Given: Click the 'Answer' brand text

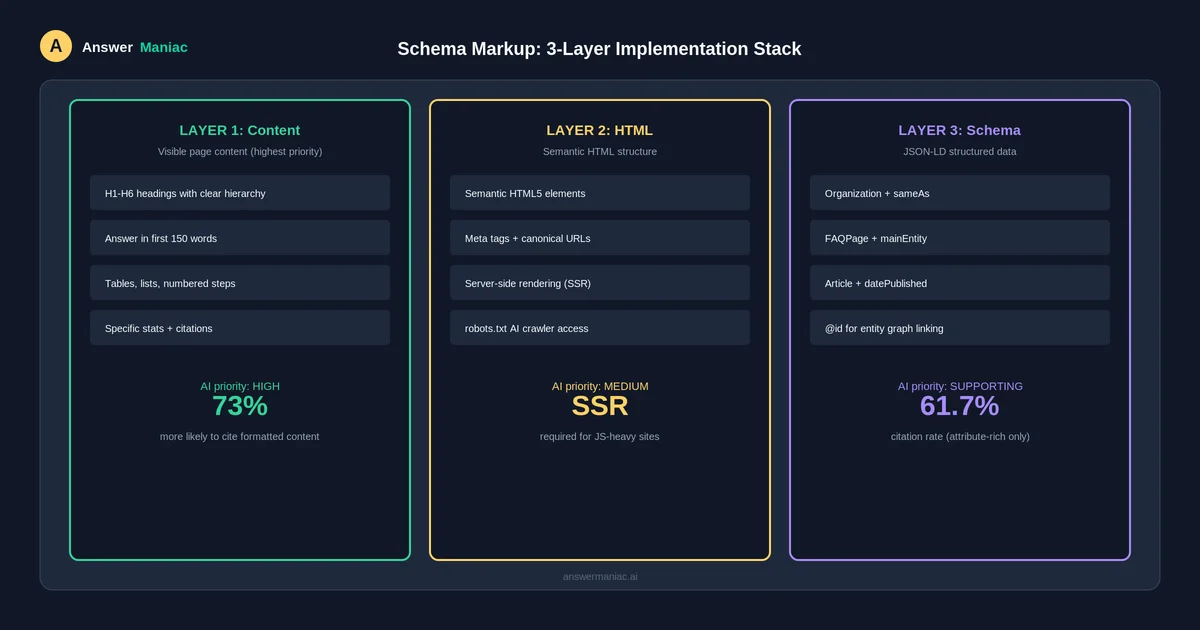Looking at the screenshot, I should click(x=107, y=47).
